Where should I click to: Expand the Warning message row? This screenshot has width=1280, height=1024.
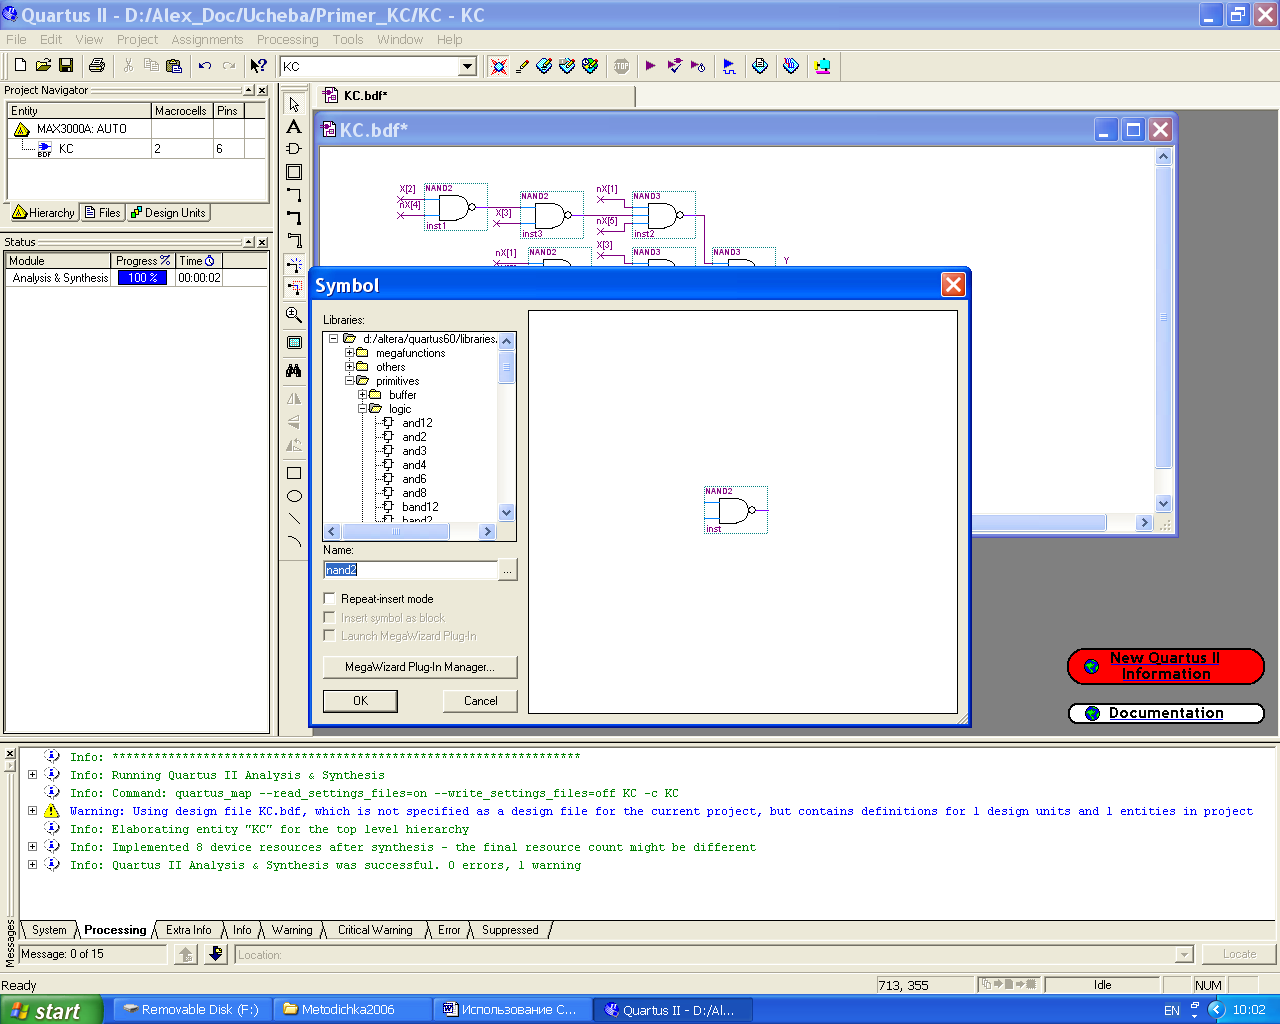pos(32,811)
